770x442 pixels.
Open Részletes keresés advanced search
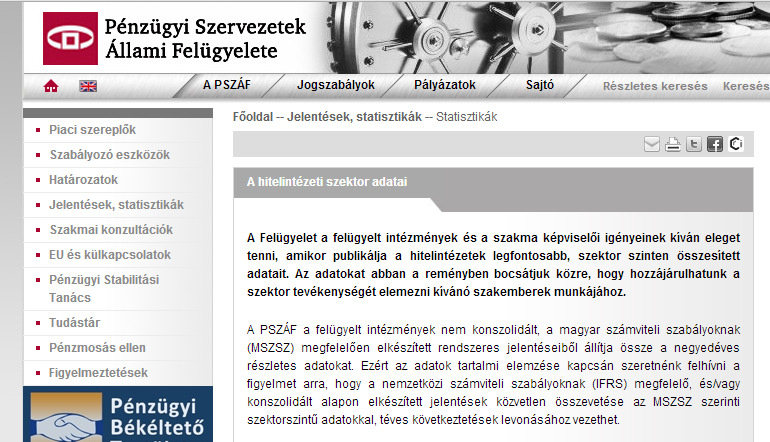655,86
